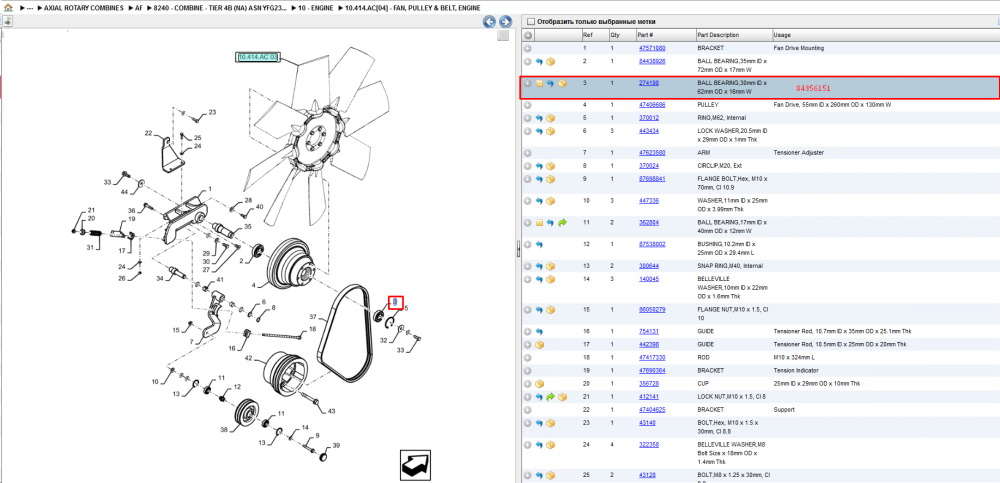Click square button at diagram top-right
This screenshot has height=483, width=1000.
503,35
